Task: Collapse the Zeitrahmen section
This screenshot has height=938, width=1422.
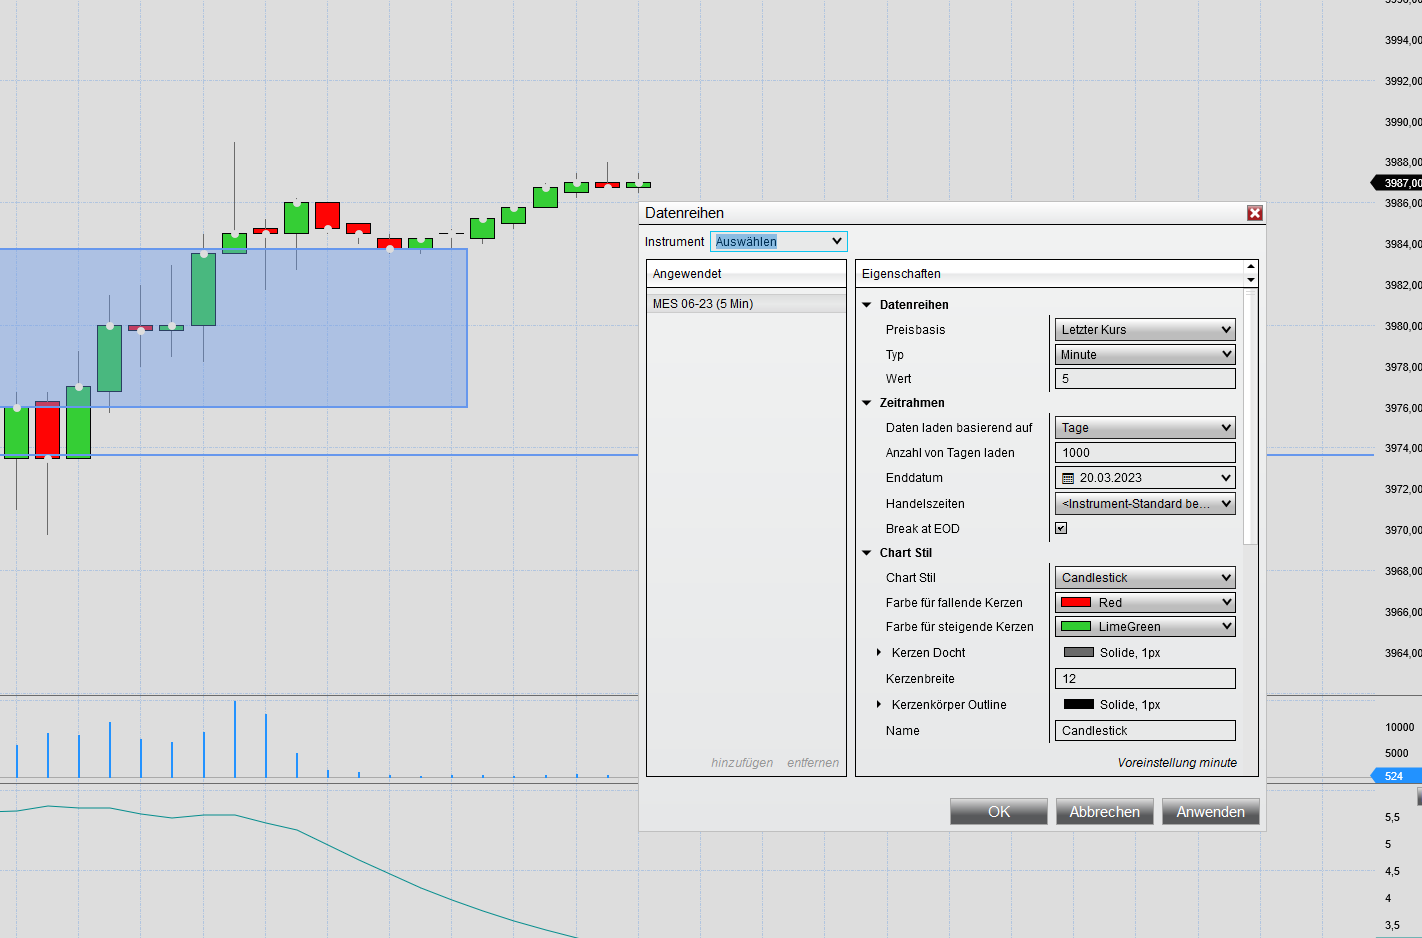Action: click(867, 403)
